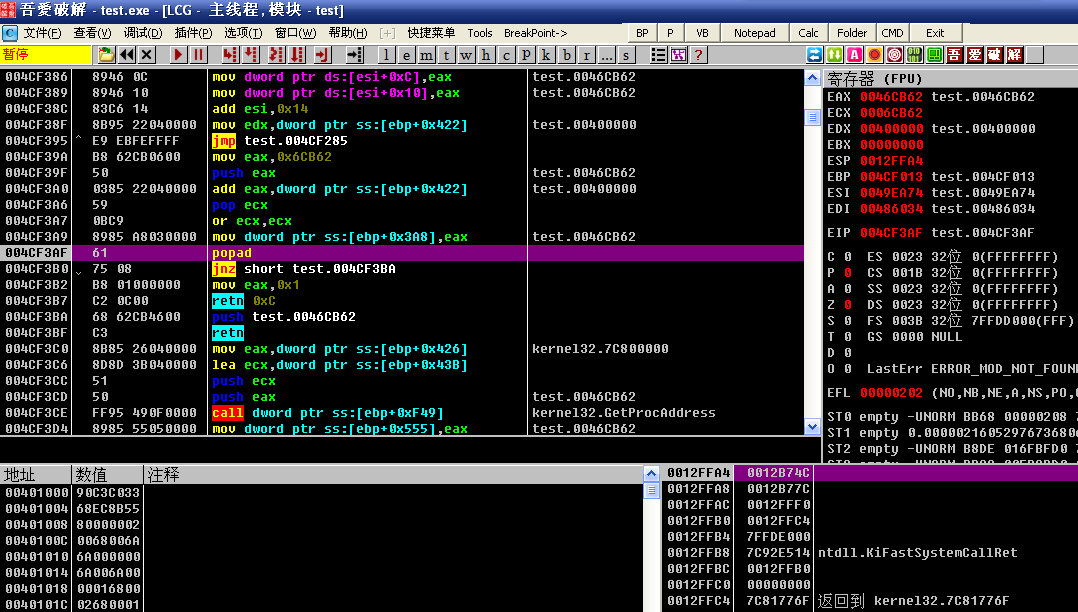Close the debugged program with X icon
Screen dimensions: 1078x612
coord(146,55)
